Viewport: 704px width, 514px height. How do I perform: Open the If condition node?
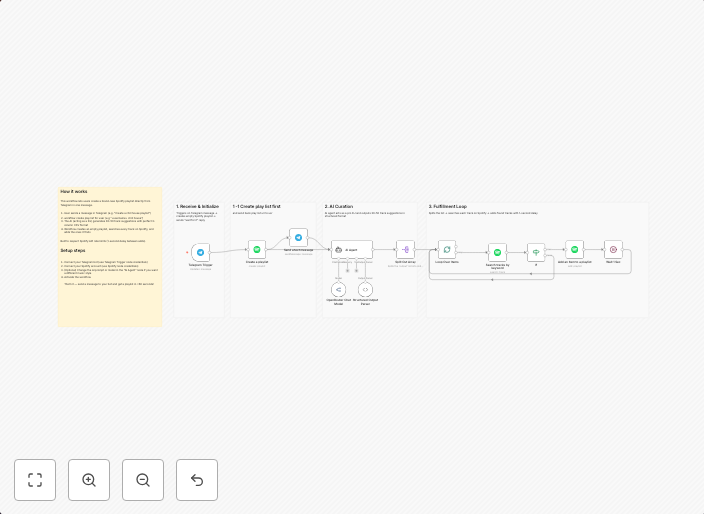point(536,253)
